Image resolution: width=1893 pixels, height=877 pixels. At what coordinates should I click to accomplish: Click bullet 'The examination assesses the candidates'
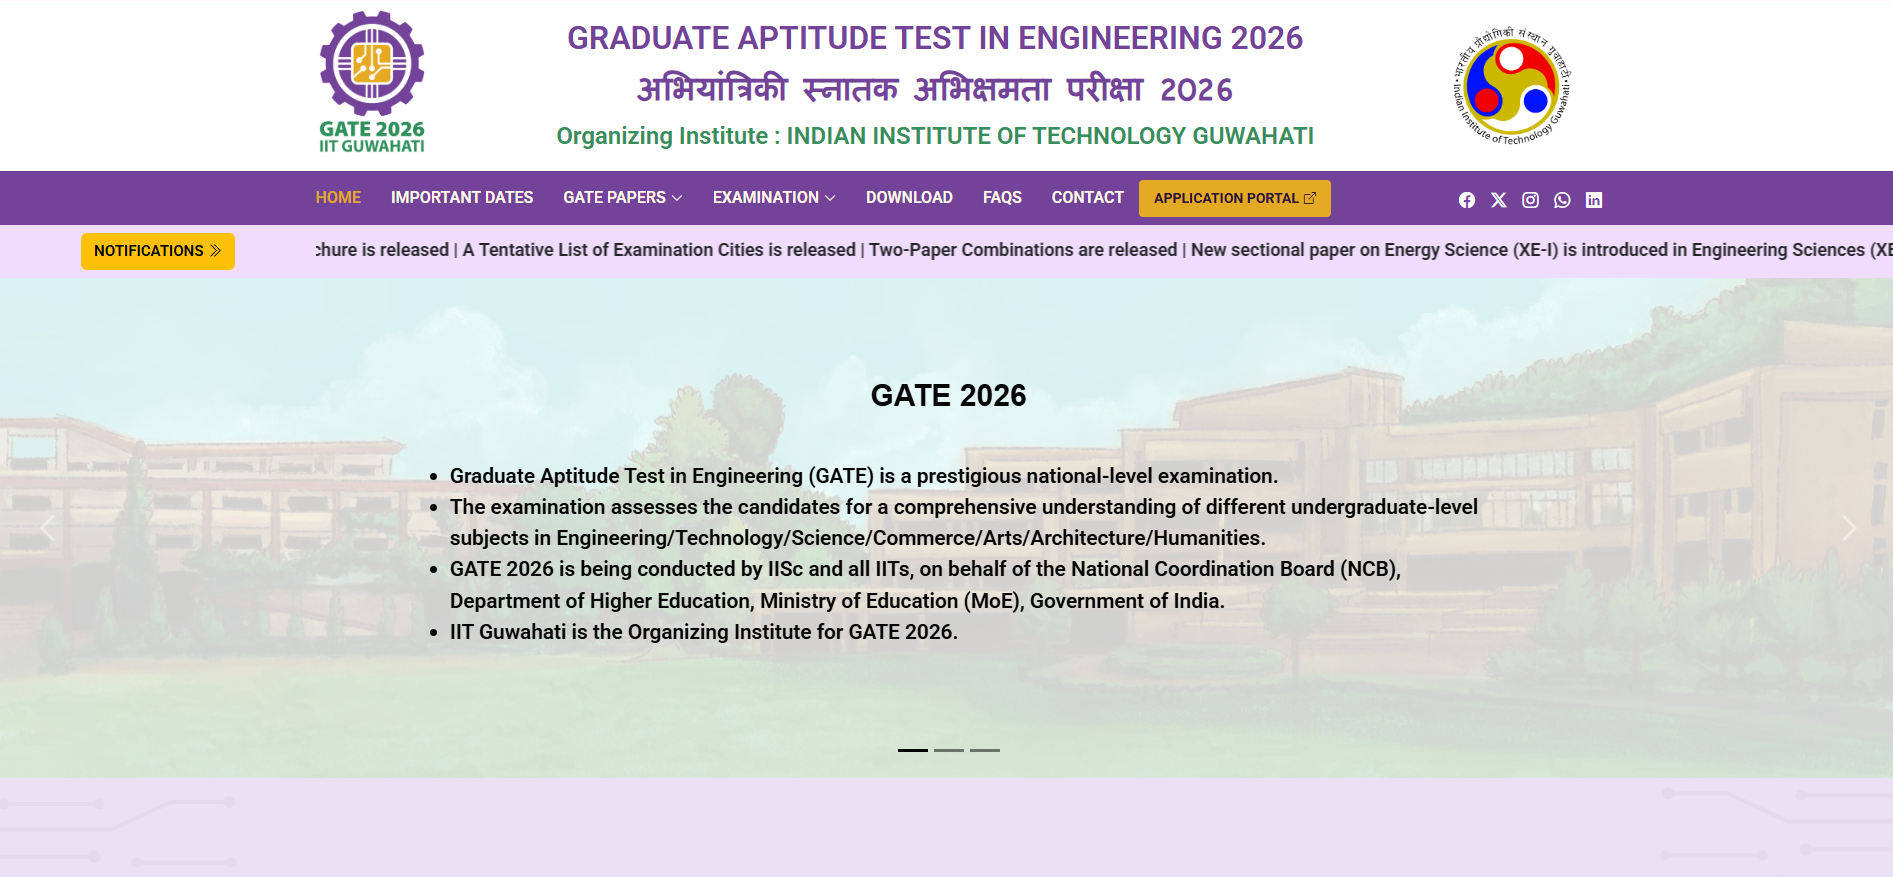click(x=964, y=522)
